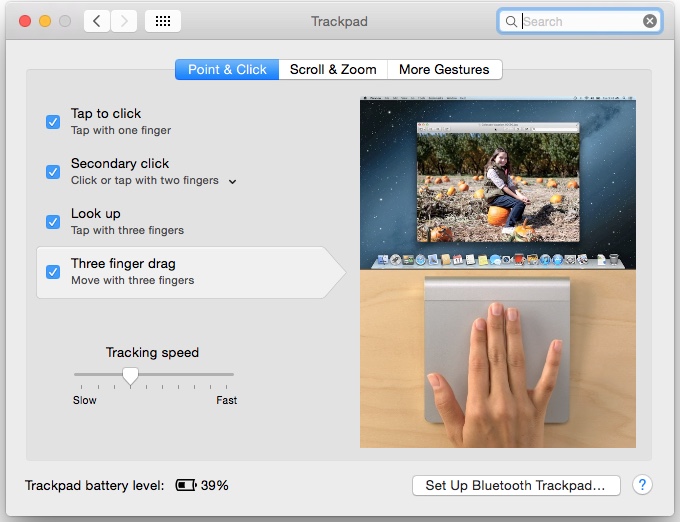Close the Trackpad window with the red button
The image size is (680, 522).
pyautogui.click(x=25, y=21)
